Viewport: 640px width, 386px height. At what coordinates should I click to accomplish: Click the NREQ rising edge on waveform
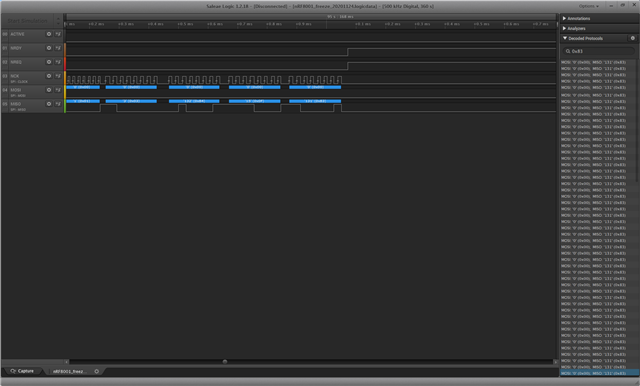pyautogui.click(x=348, y=66)
